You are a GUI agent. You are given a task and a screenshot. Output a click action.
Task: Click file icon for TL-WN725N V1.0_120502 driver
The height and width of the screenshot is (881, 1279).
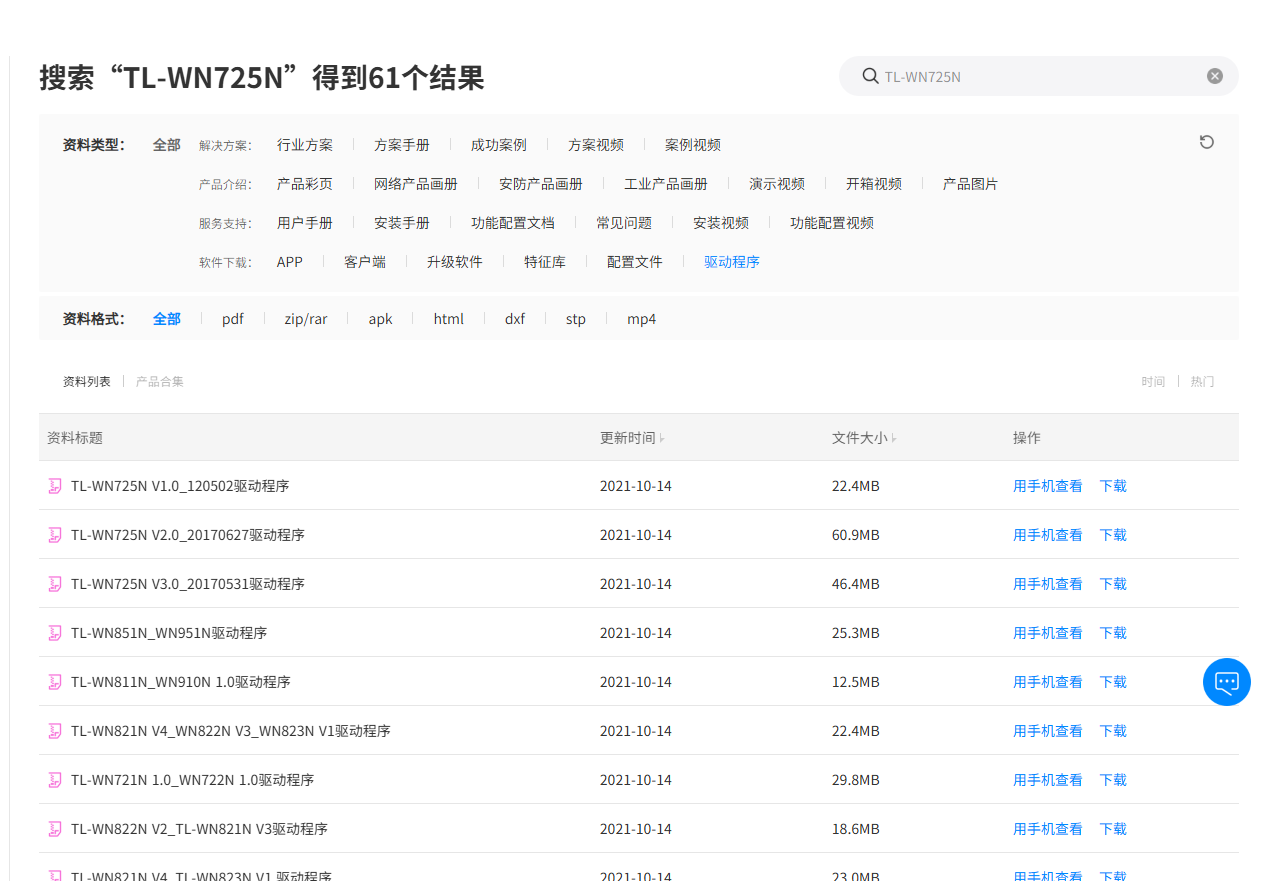pyautogui.click(x=55, y=486)
